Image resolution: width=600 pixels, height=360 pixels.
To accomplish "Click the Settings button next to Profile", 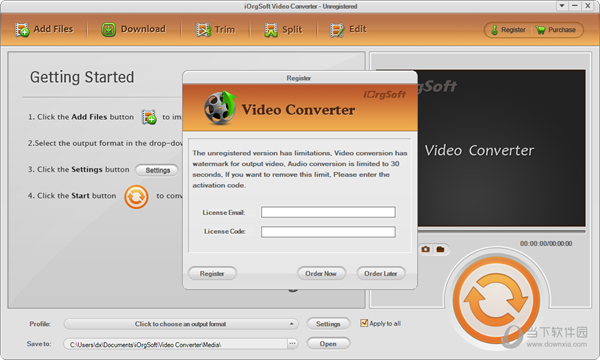I will point(328,324).
